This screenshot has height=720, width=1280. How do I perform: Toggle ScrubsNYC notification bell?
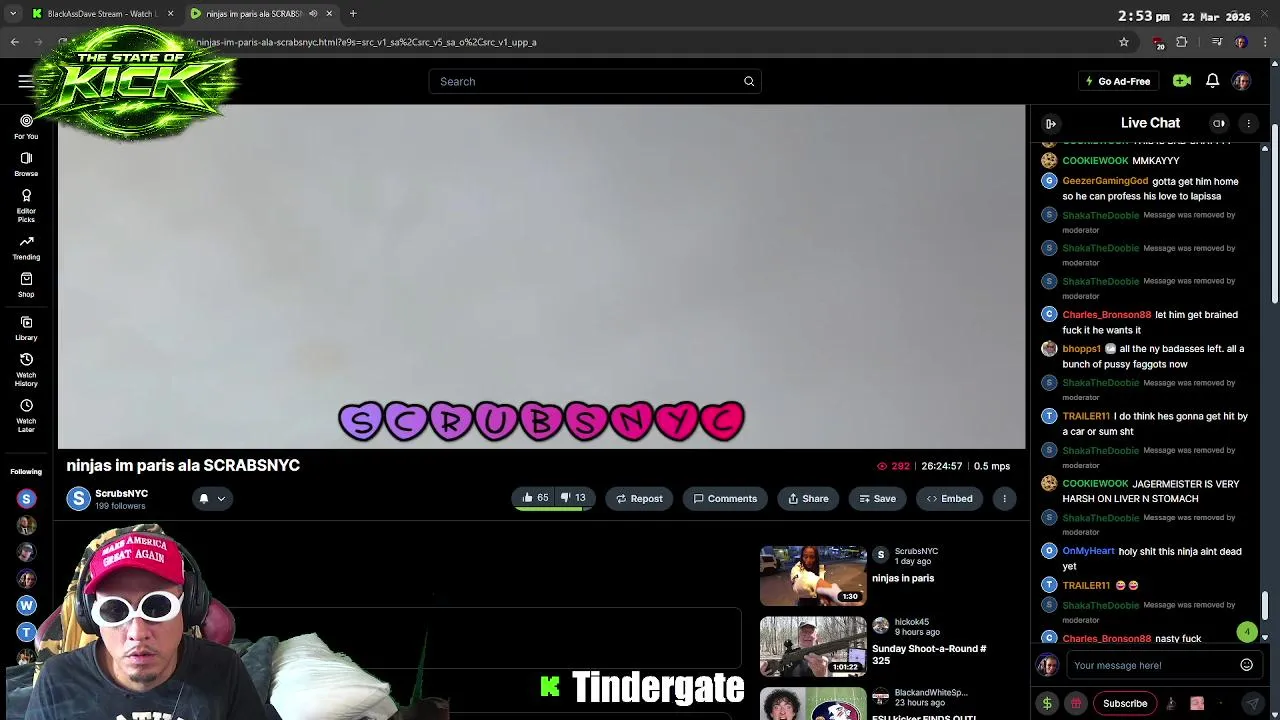pyautogui.click(x=203, y=498)
